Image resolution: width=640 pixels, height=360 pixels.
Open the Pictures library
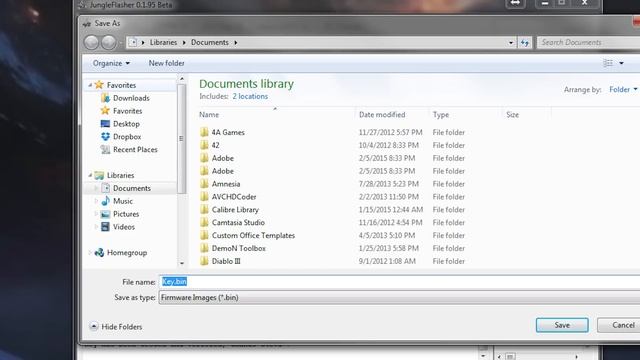(120, 214)
